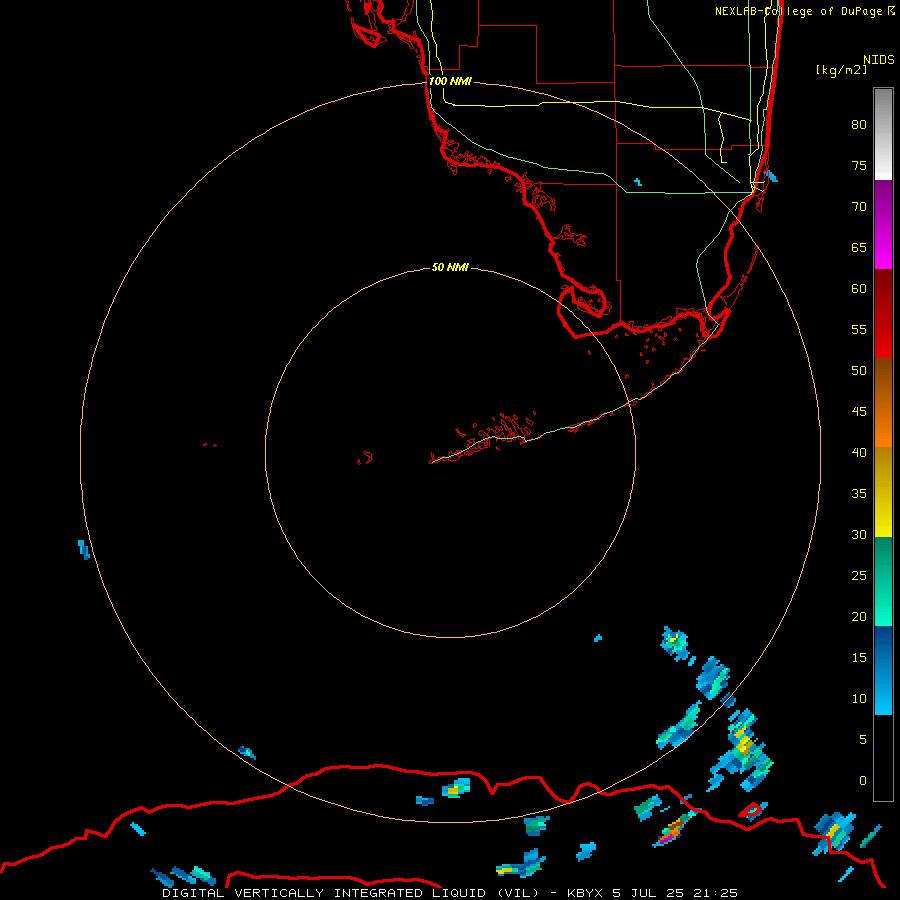Click the scale value 50
The height and width of the screenshot is (900, 900).
[859, 371]
